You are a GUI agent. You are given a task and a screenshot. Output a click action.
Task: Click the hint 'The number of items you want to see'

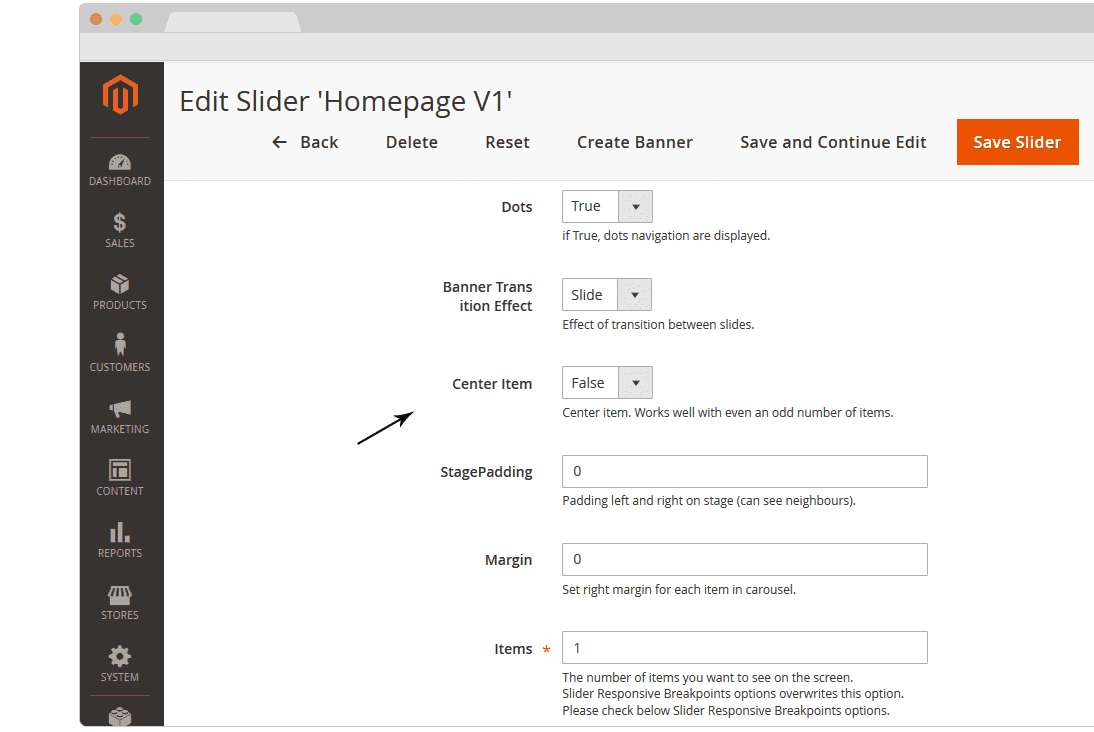[707, 678]
